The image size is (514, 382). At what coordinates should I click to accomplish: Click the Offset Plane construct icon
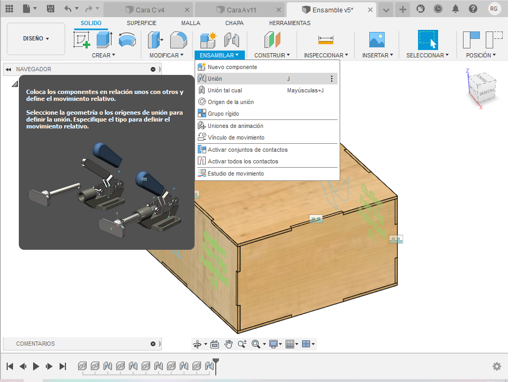[x=272, y=40]
